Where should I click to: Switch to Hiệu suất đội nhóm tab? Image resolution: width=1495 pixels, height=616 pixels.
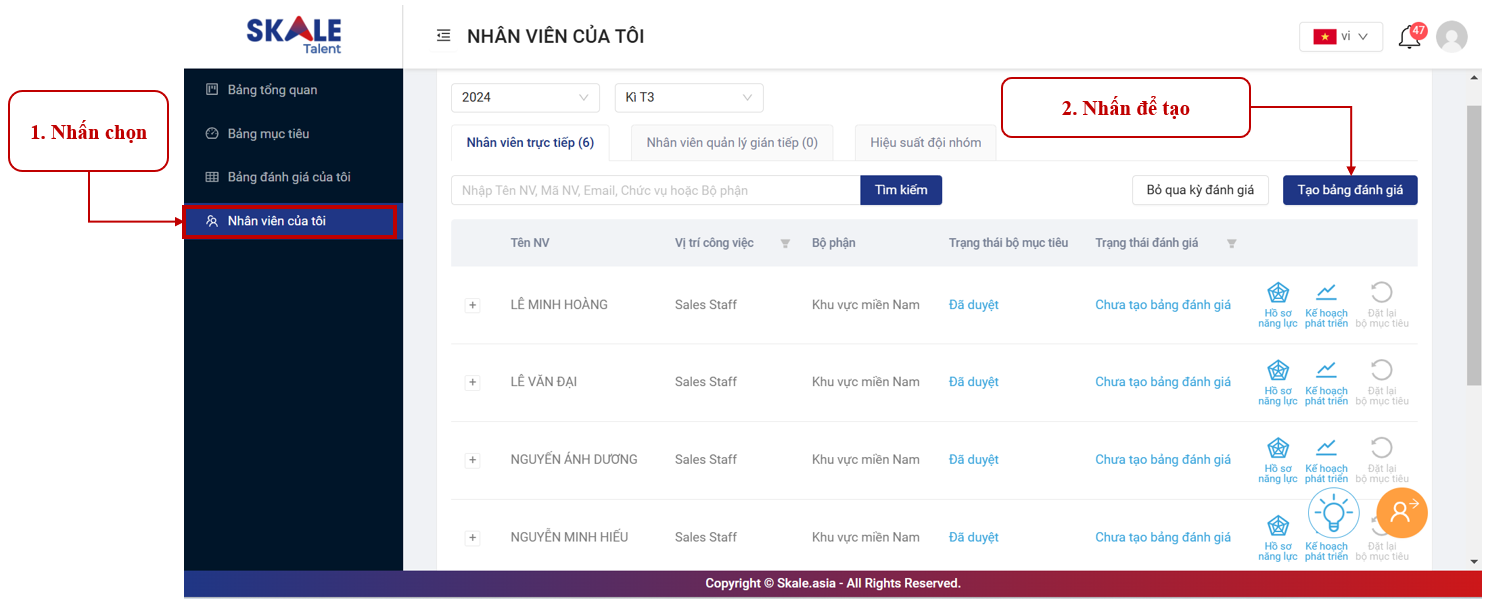(x=925, y=142)
